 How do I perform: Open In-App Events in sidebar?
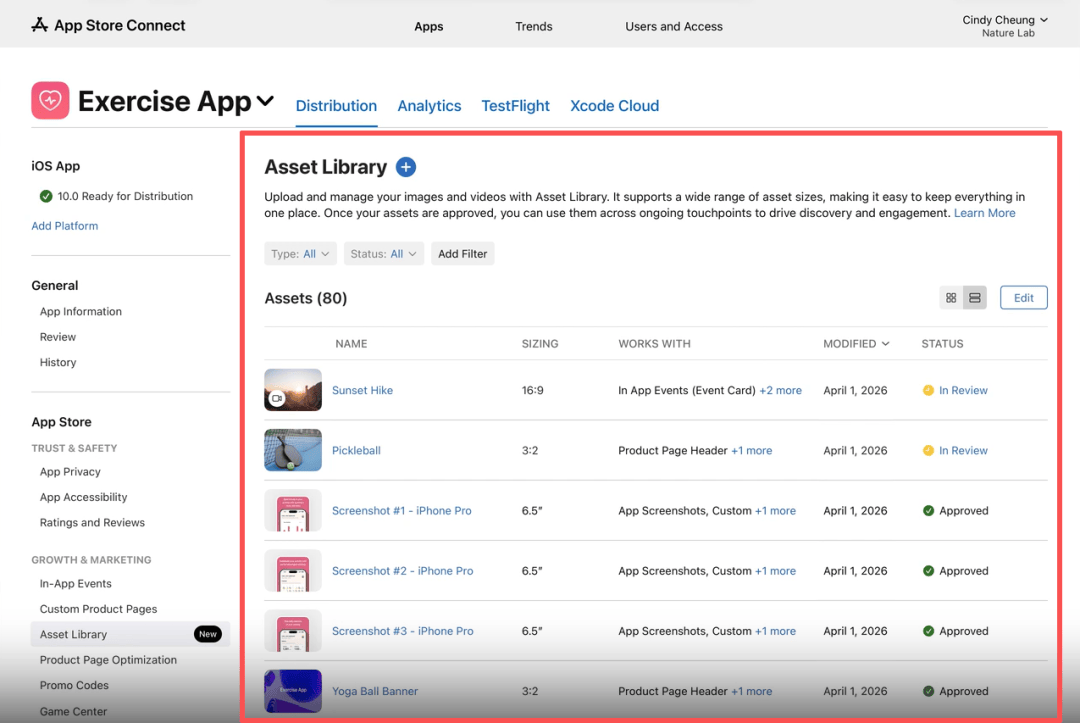[x=76, y=584]
